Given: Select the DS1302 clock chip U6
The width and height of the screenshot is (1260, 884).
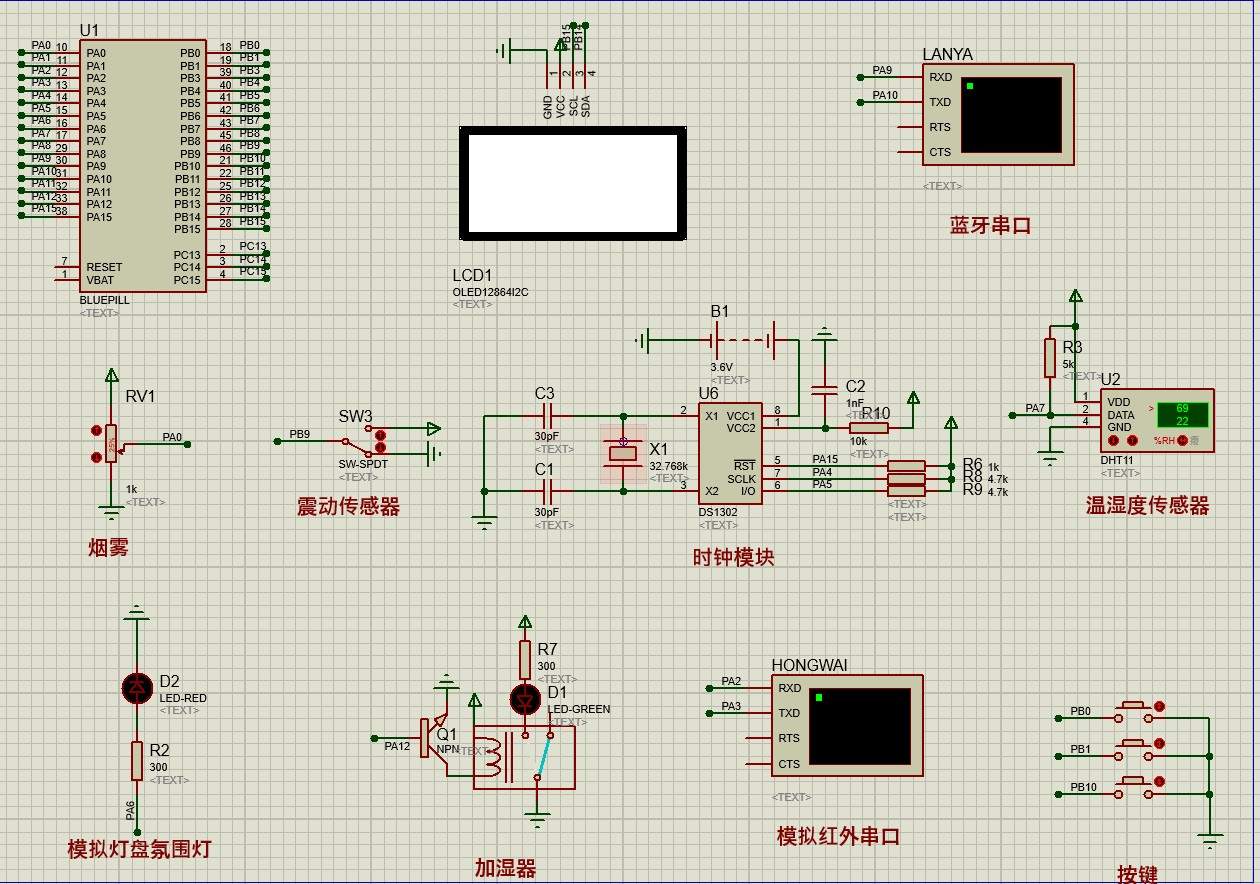Looking at the screenshot, I should coord(730,453).
